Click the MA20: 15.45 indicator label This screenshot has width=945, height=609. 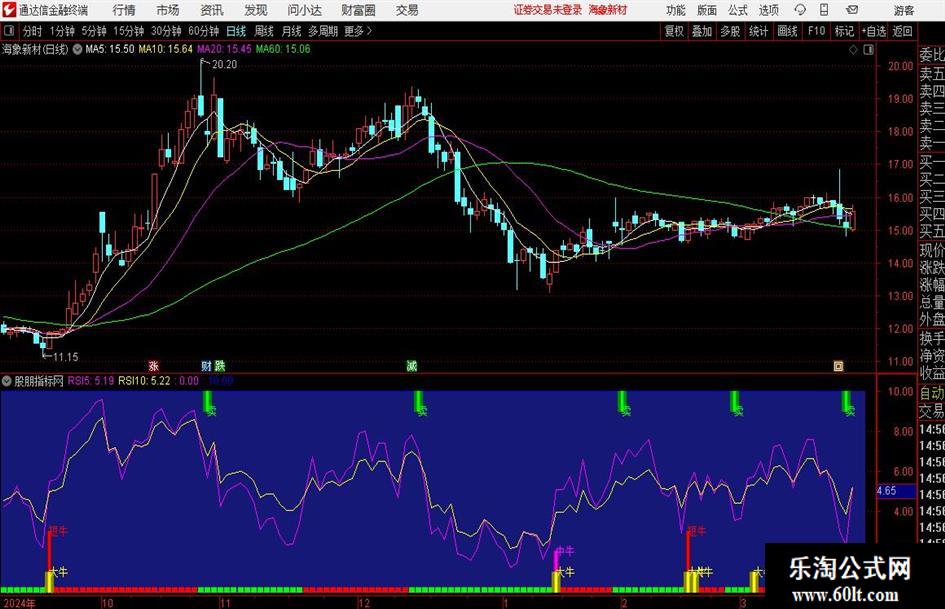click(x=224, y=49)
